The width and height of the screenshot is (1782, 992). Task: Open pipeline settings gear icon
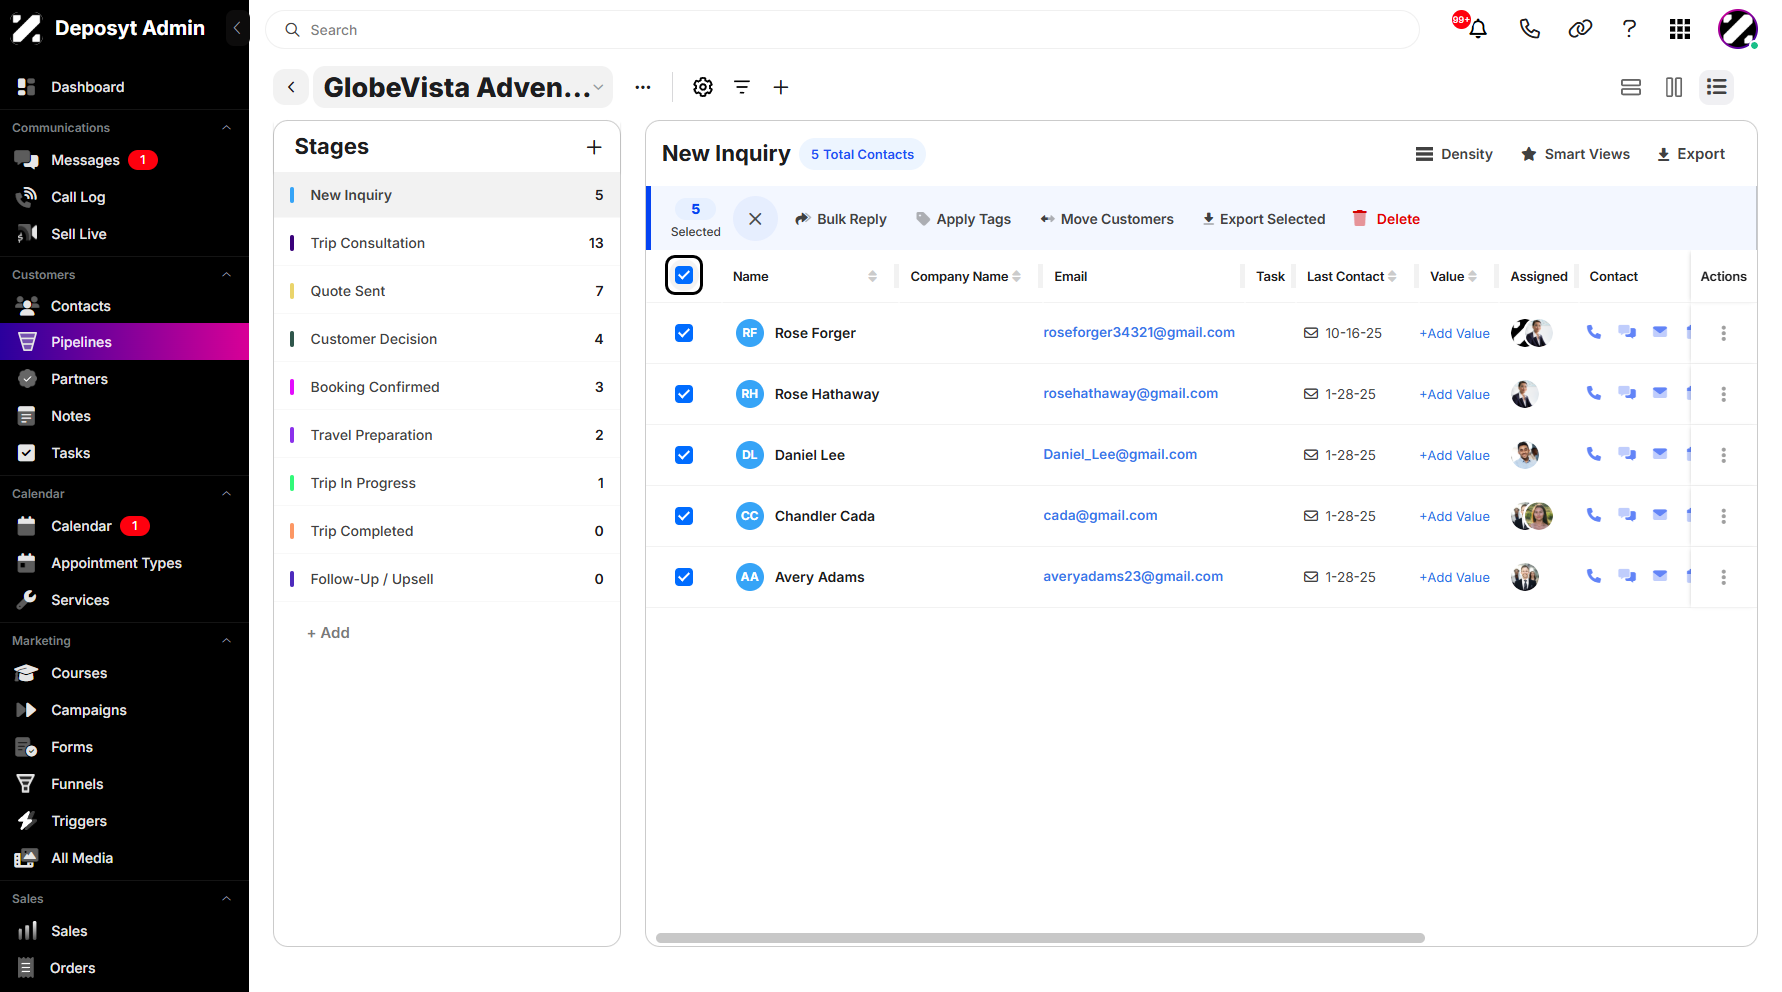point(703,87)
